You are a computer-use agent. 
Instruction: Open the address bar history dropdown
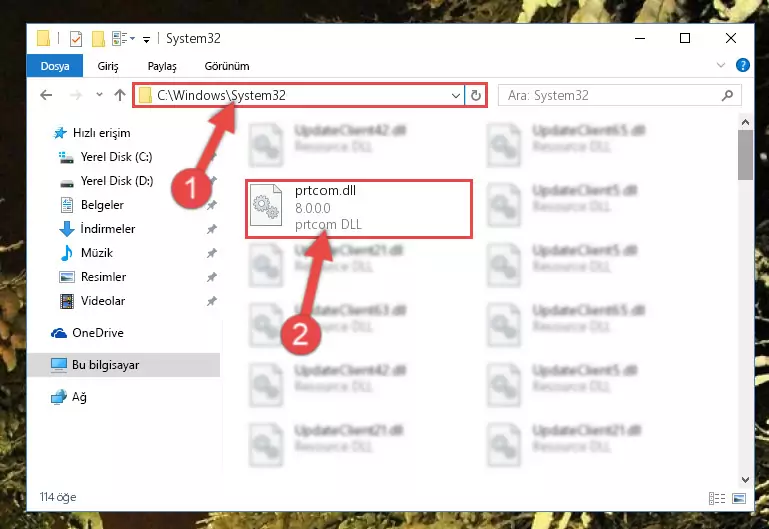pyautogui.click(x=456, y=95)
